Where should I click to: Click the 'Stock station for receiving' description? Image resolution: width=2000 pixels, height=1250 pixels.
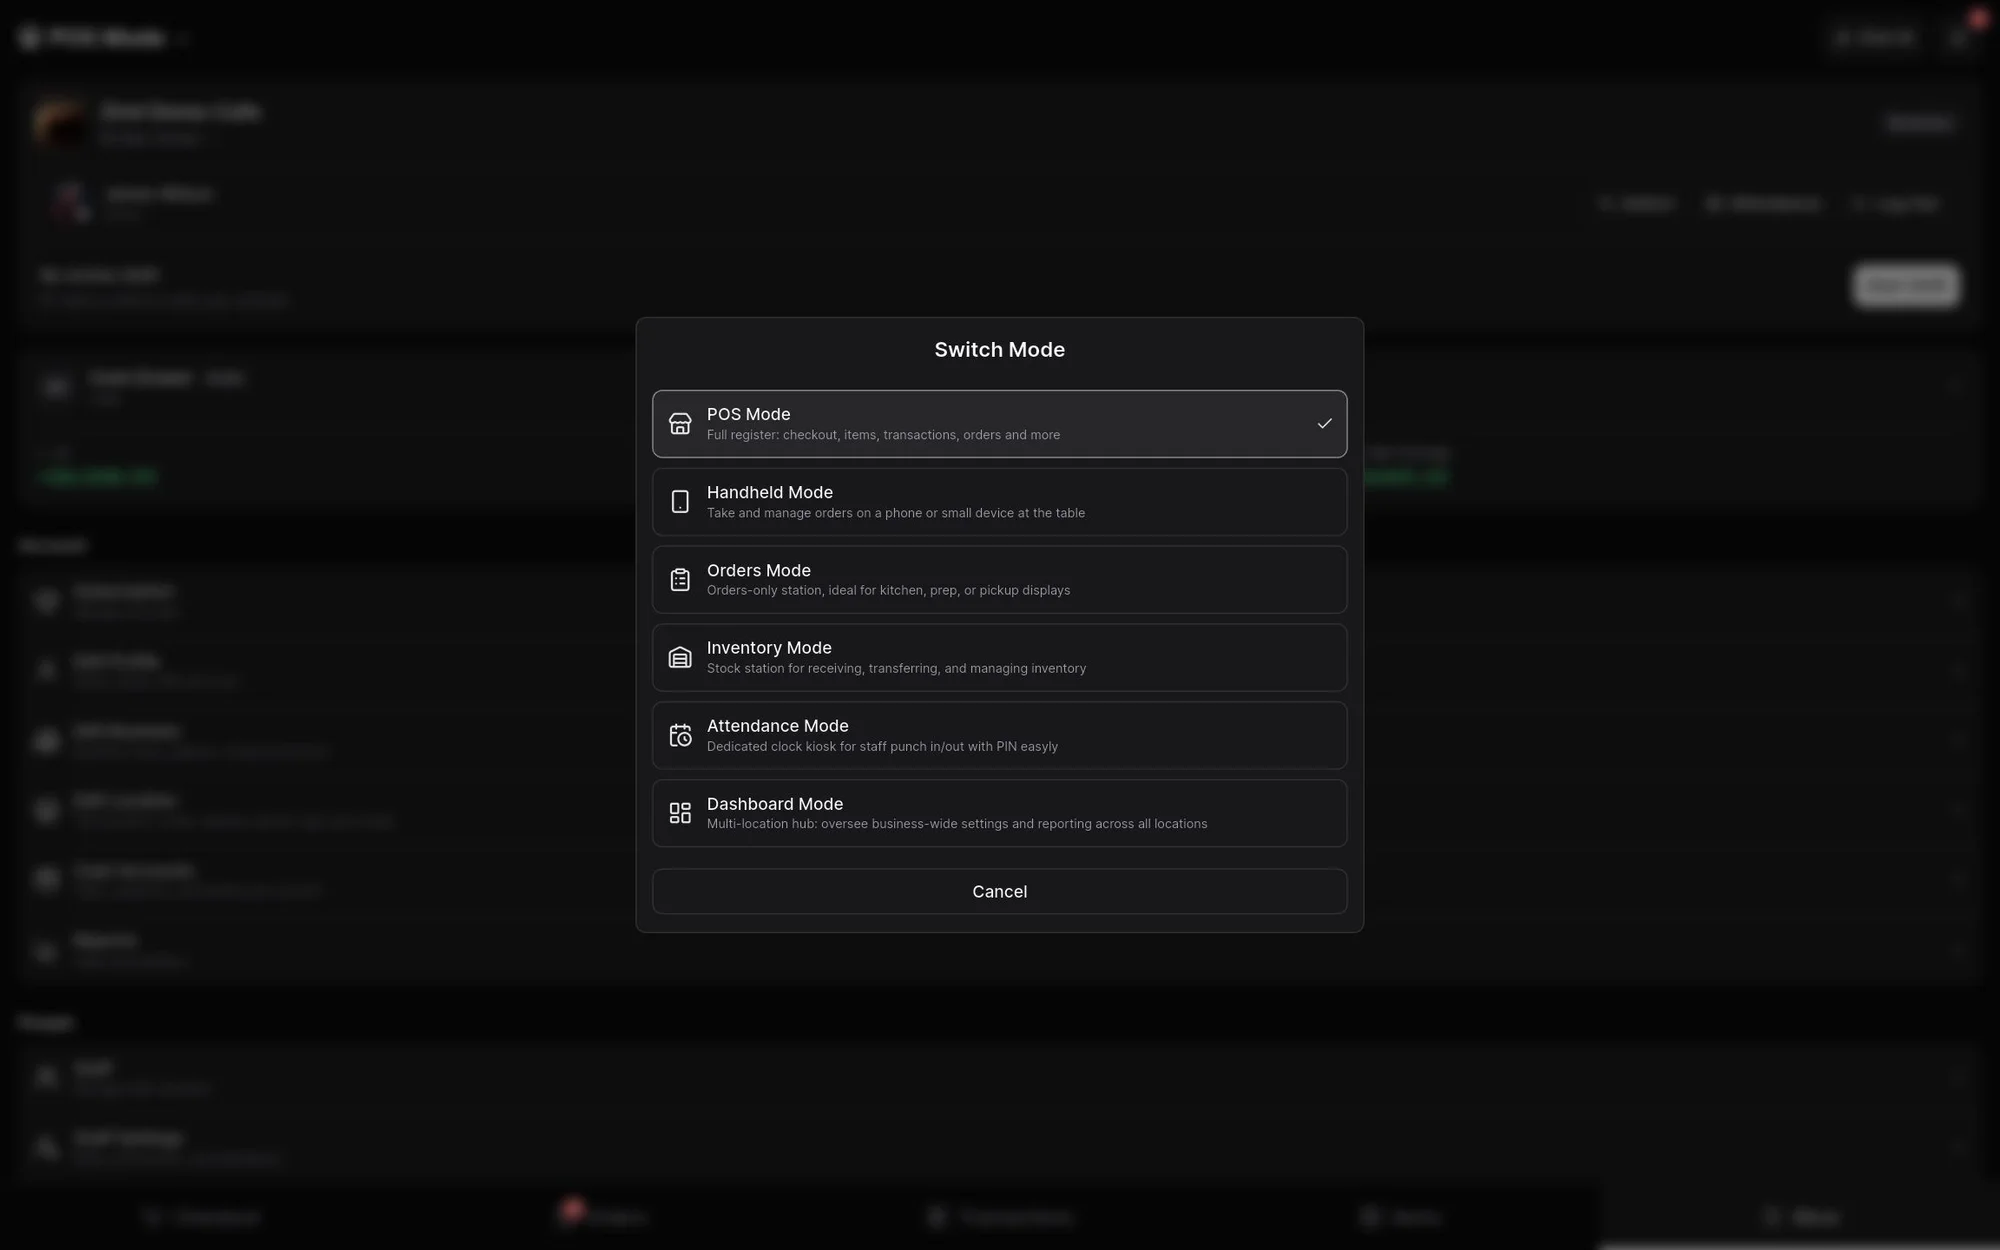click(x=896, y=668)
